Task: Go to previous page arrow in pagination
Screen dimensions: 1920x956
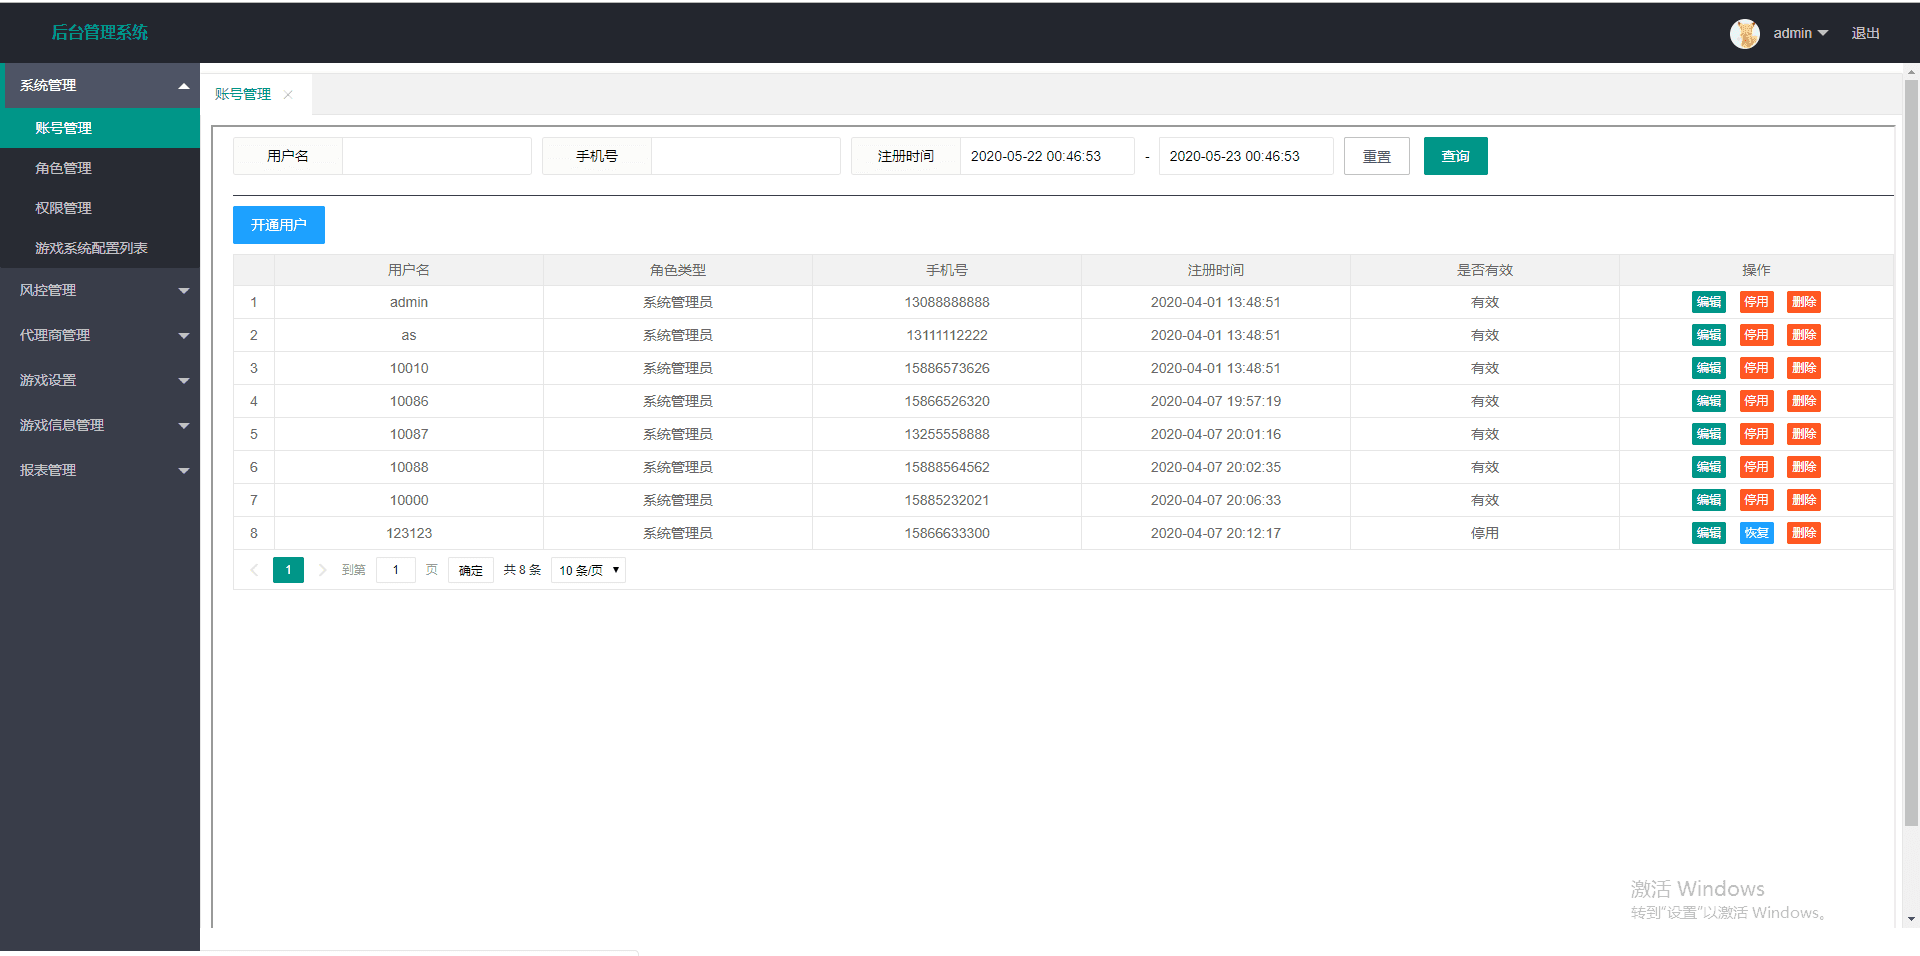Action: tap(254, 570)
